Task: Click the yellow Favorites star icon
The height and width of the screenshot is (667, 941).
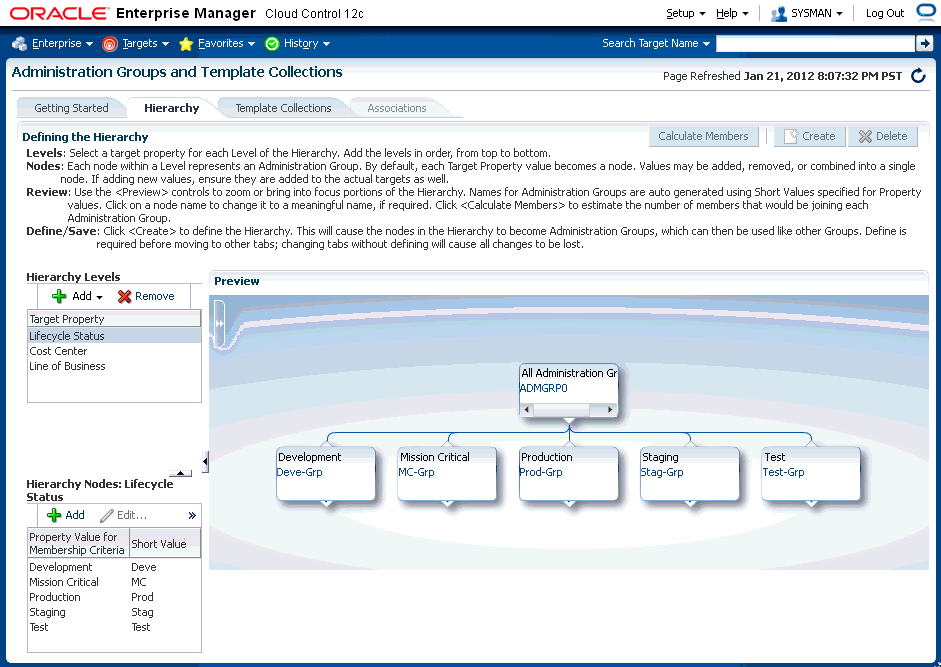Action: tap(186, 43)
